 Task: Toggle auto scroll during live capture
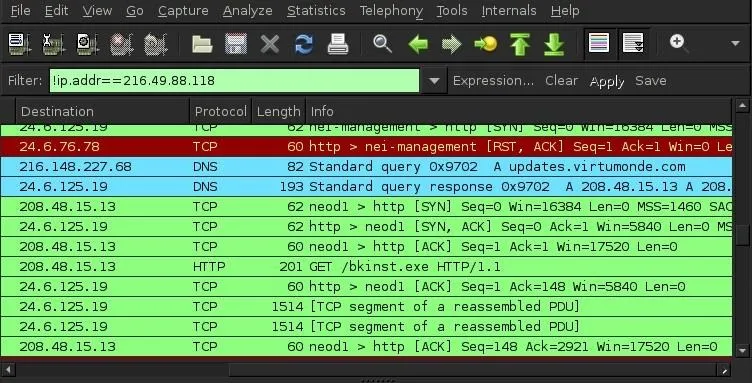click(x=633, y=44)
